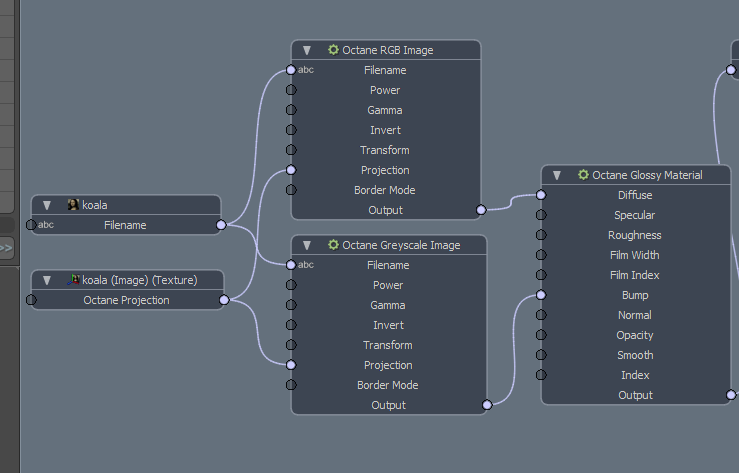The width and height of the screenshot is (739, 473).
Task: Click the Greyscale Image Border Mode input port
Action: (291, 385)
